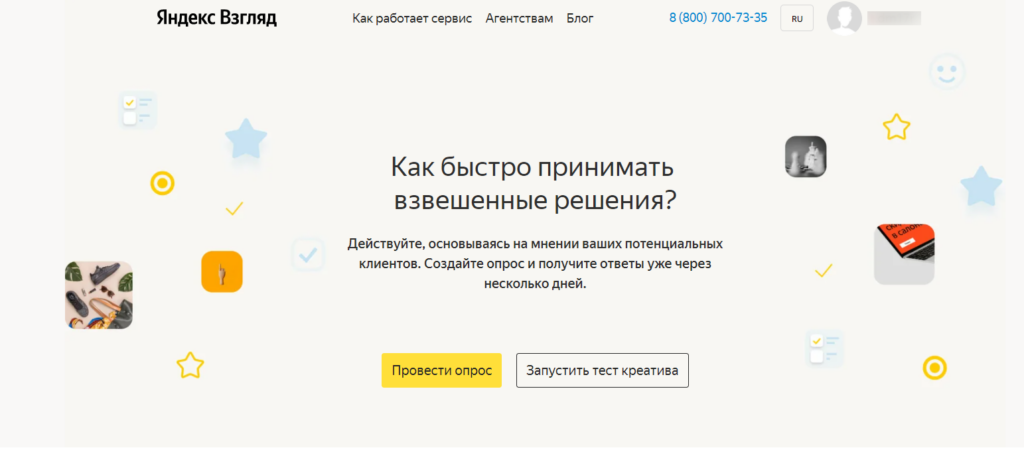
Task: Click the Запустить тест креатива button
Action: click(602, 370)
